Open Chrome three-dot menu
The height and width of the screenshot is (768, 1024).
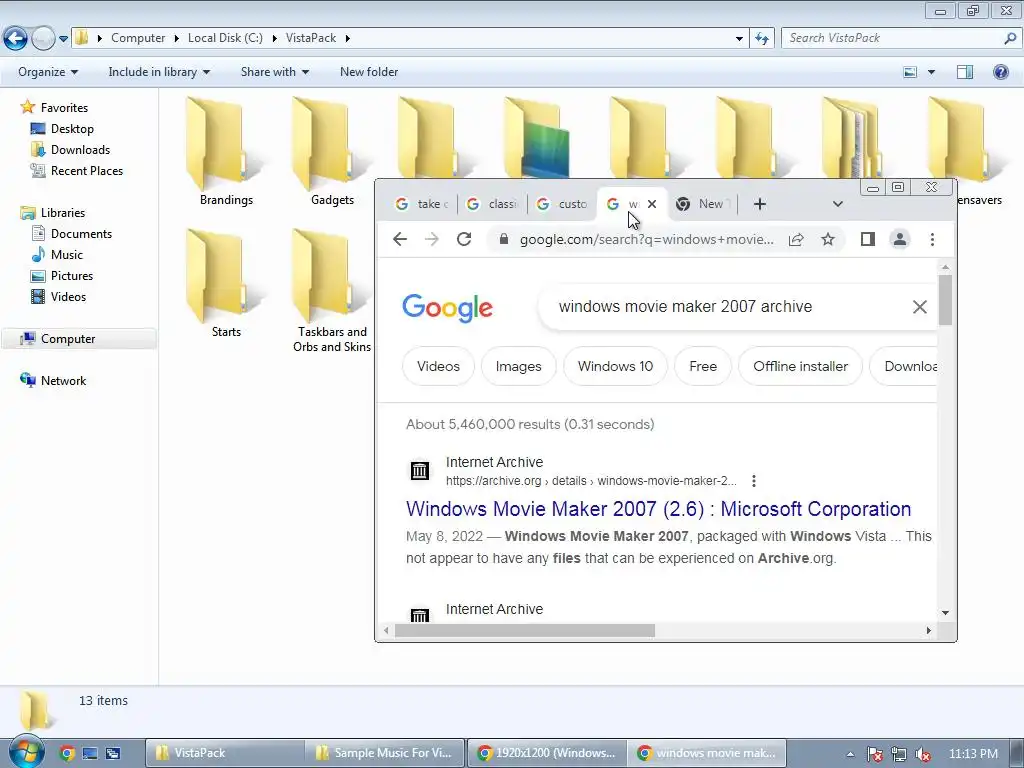(932, 240)
